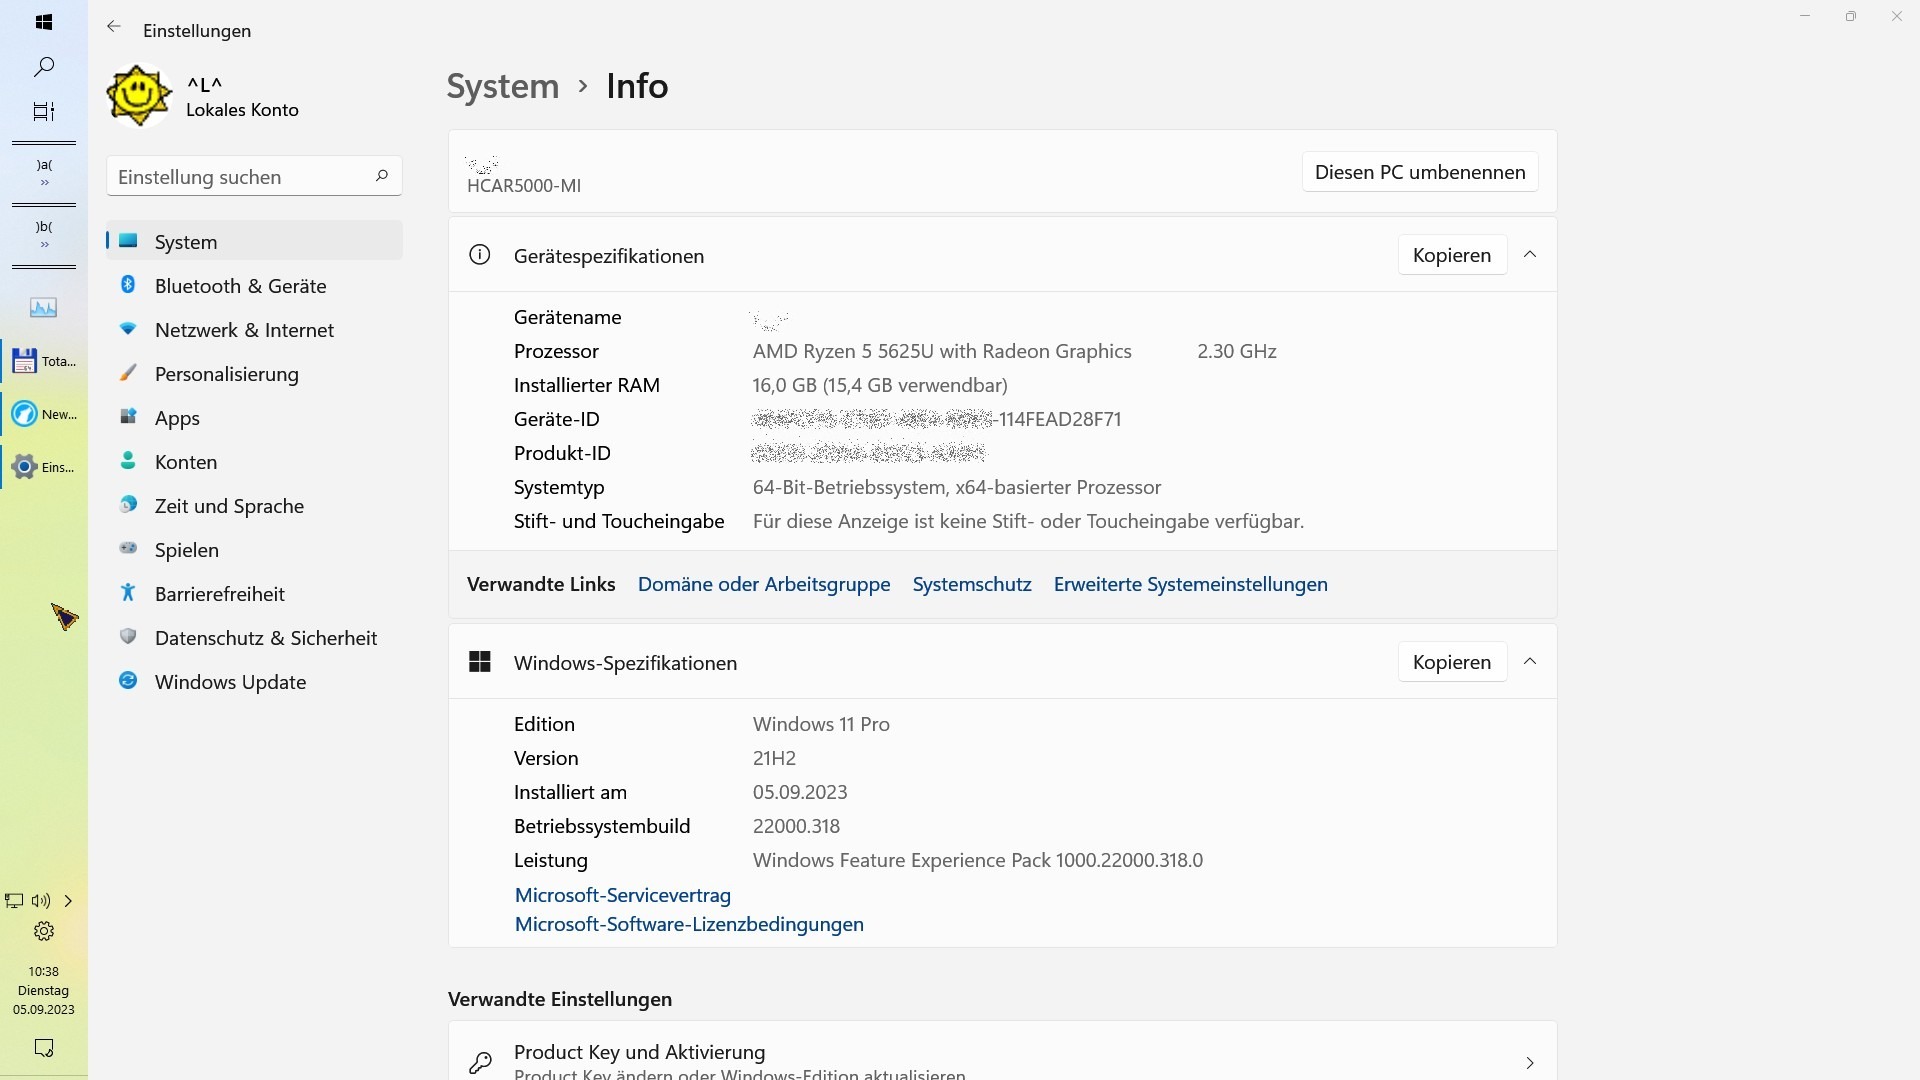Click Diesen PC umbenennen button
This screenshot has width=1920, height=1080.
(x=1419, y=172)
